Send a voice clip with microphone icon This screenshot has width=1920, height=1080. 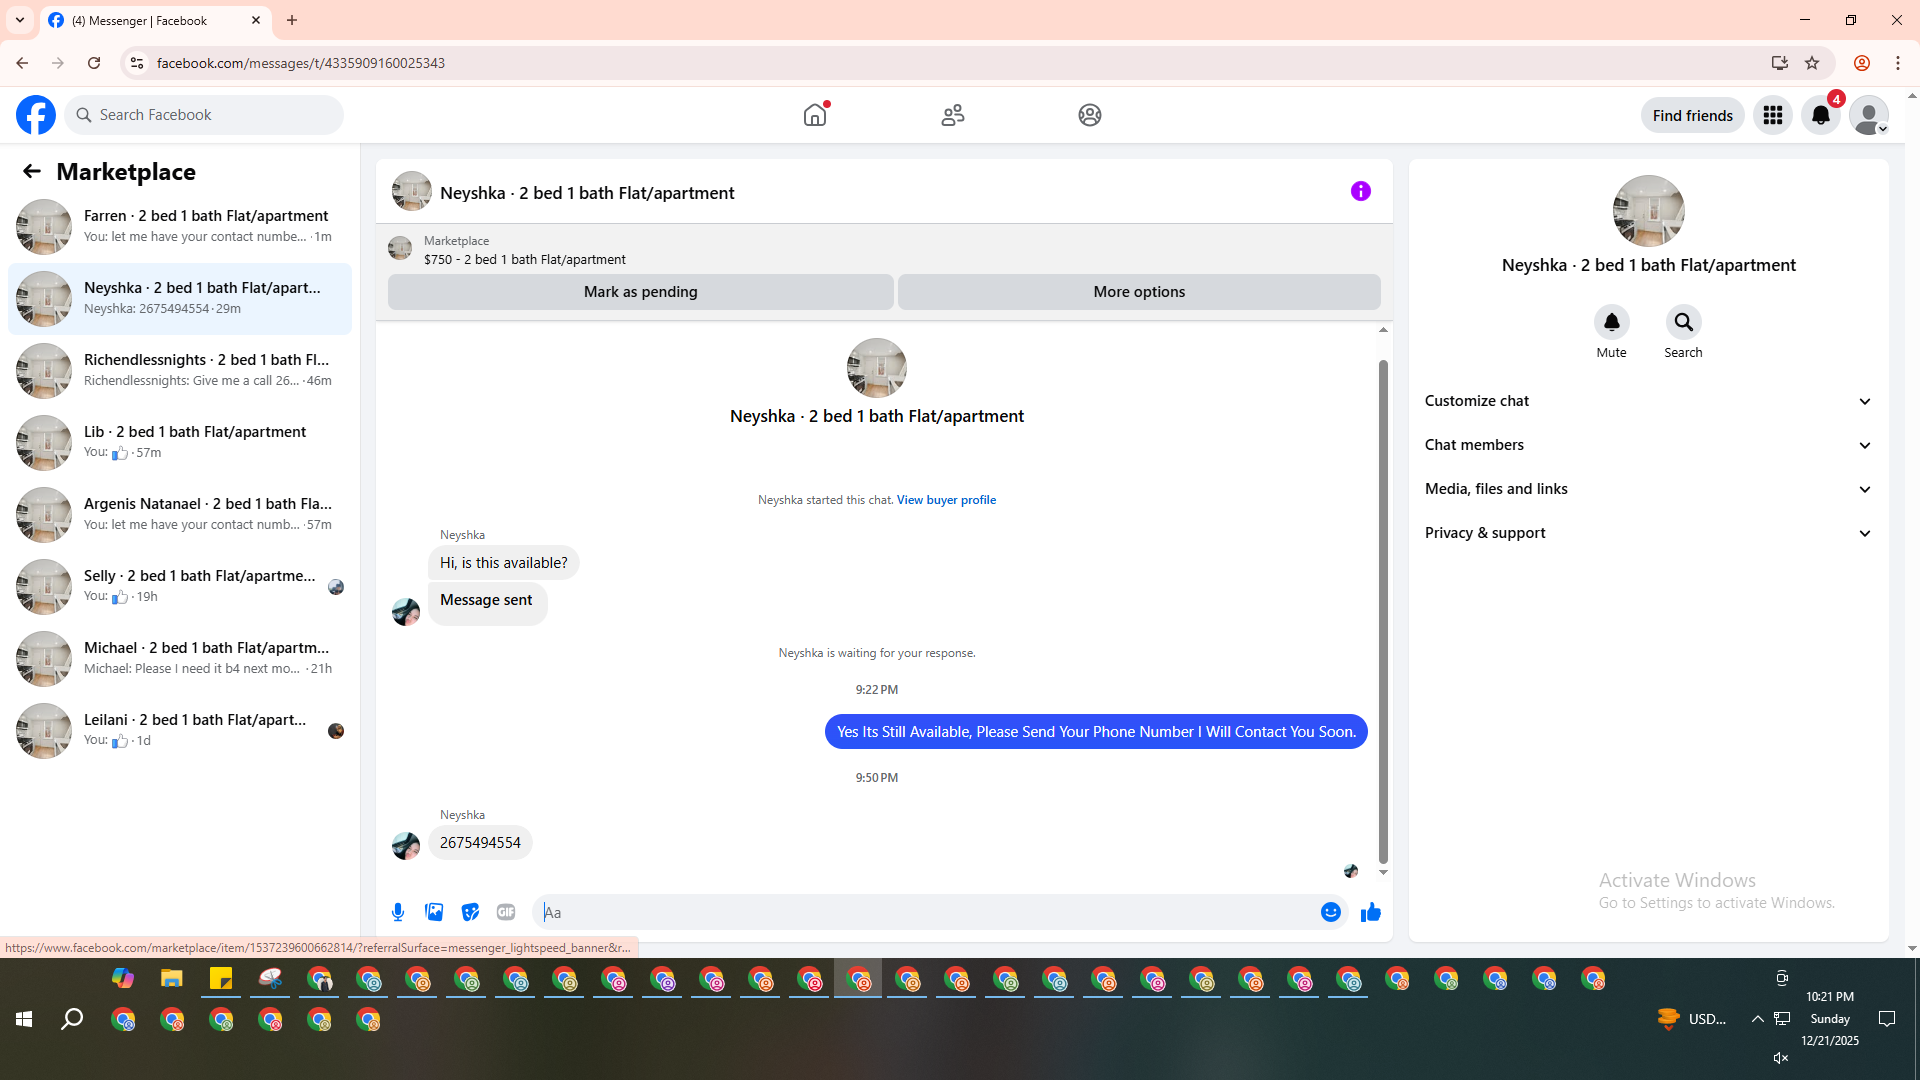pyautogui.click(x=398, y=912)
